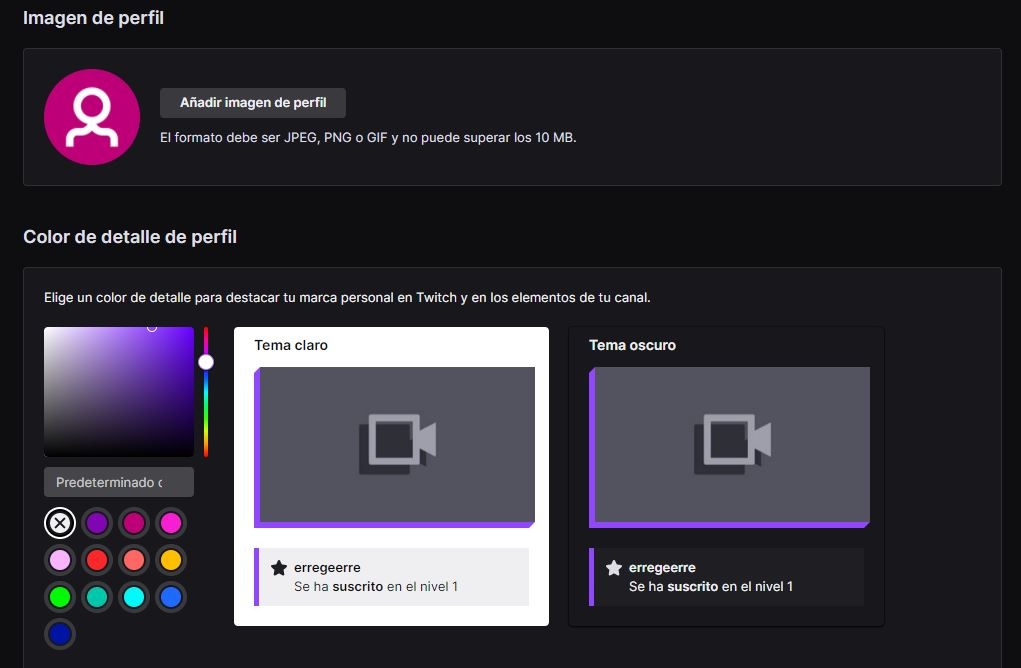Choose the dark navy blue swatch

click(x=60, y=634)
